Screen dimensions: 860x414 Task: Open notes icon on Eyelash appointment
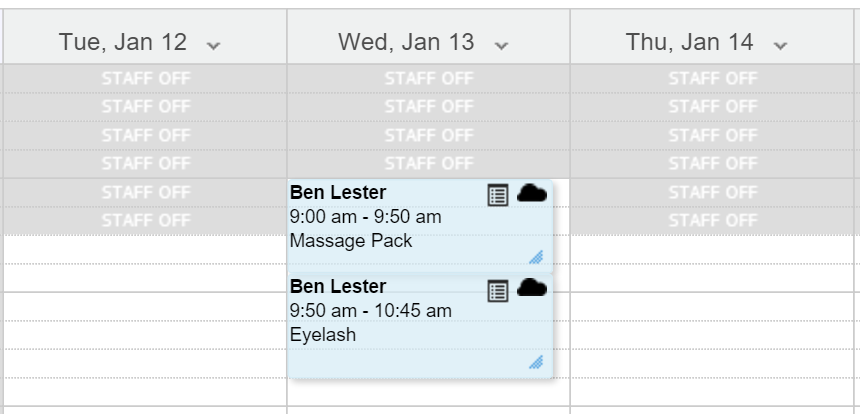tap(497, 291)
